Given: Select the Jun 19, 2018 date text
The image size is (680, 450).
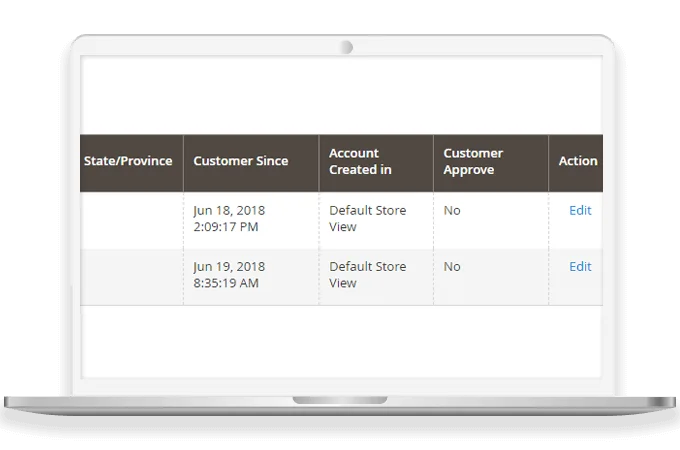Looking at the screenshot, I should pos(229,267).
